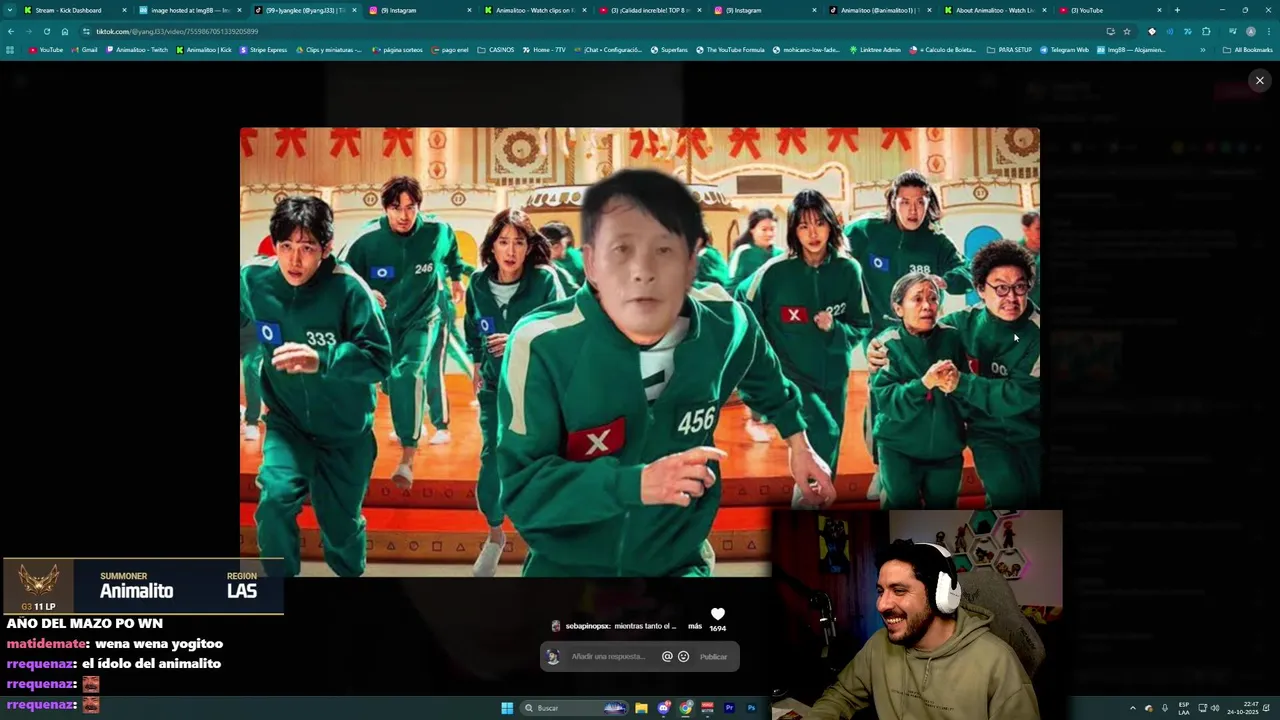Close the Stream - Kick Dashboard tab

(124, 10)
